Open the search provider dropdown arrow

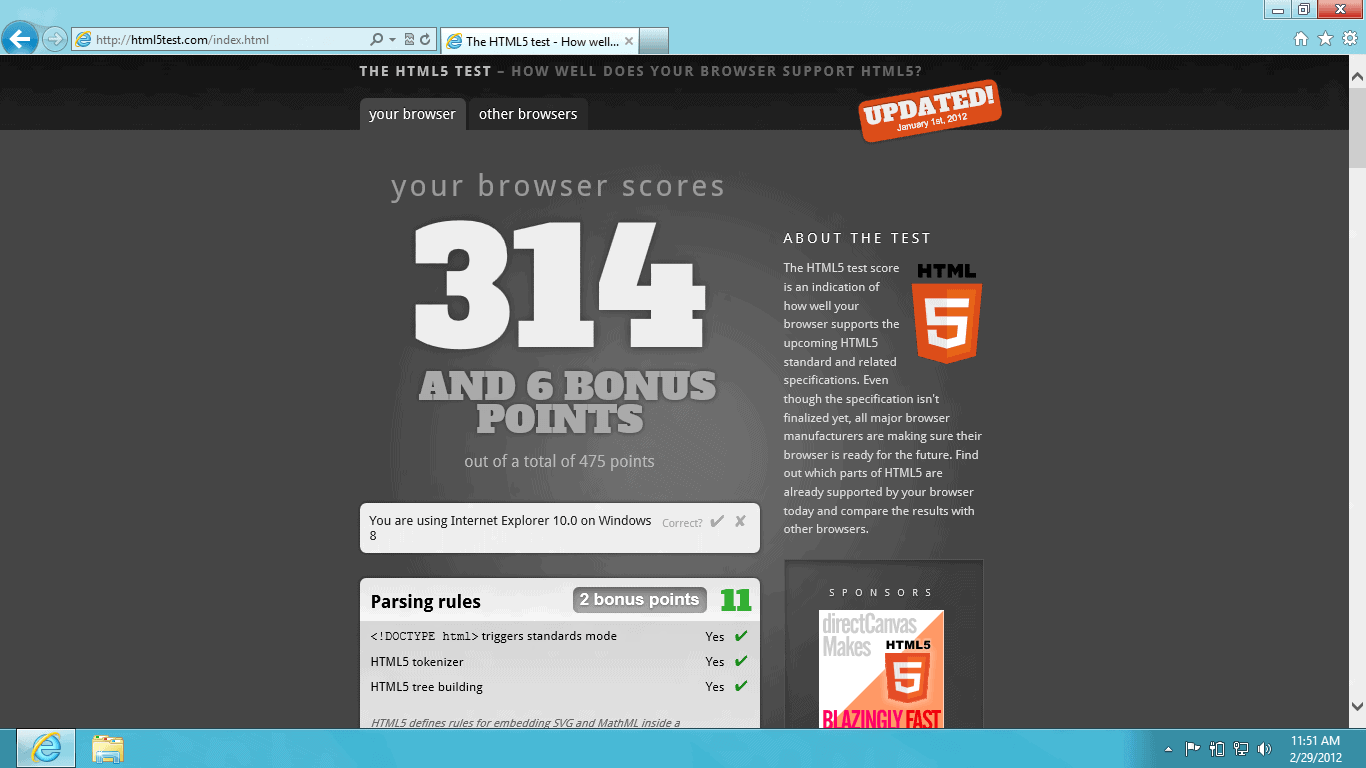point(393,40)
